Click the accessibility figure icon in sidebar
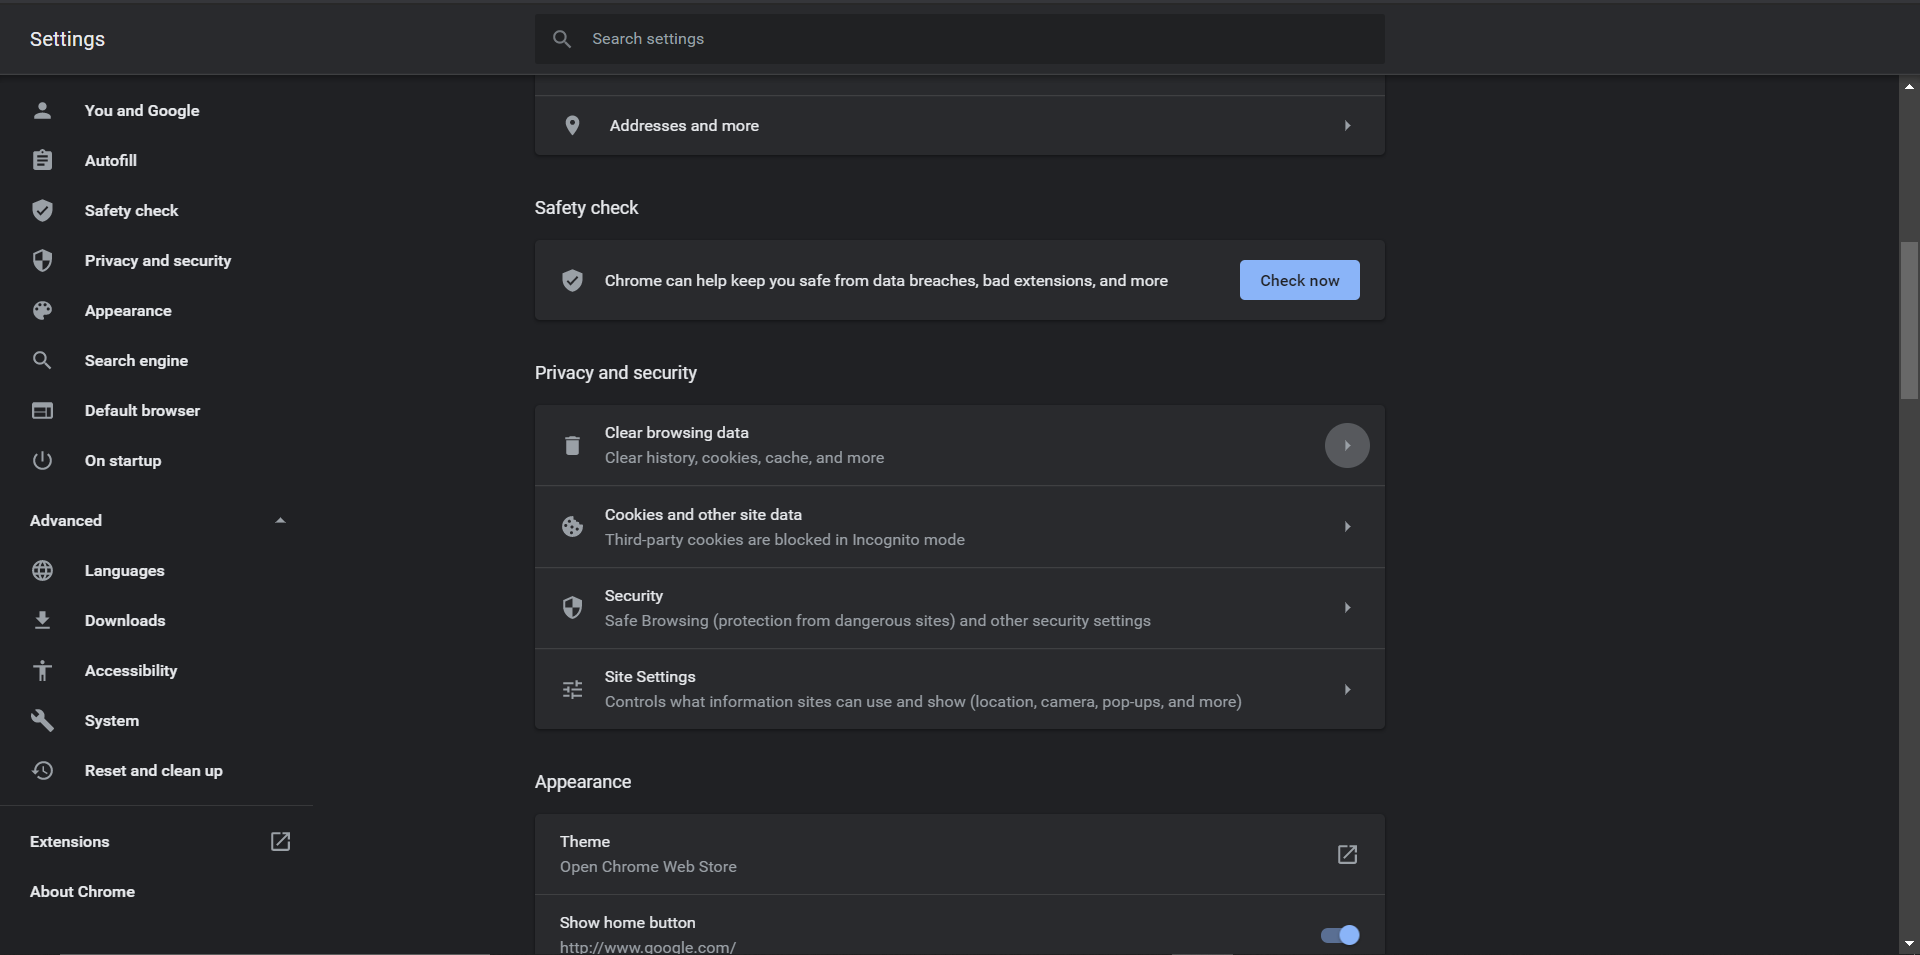 click(42, 670)
